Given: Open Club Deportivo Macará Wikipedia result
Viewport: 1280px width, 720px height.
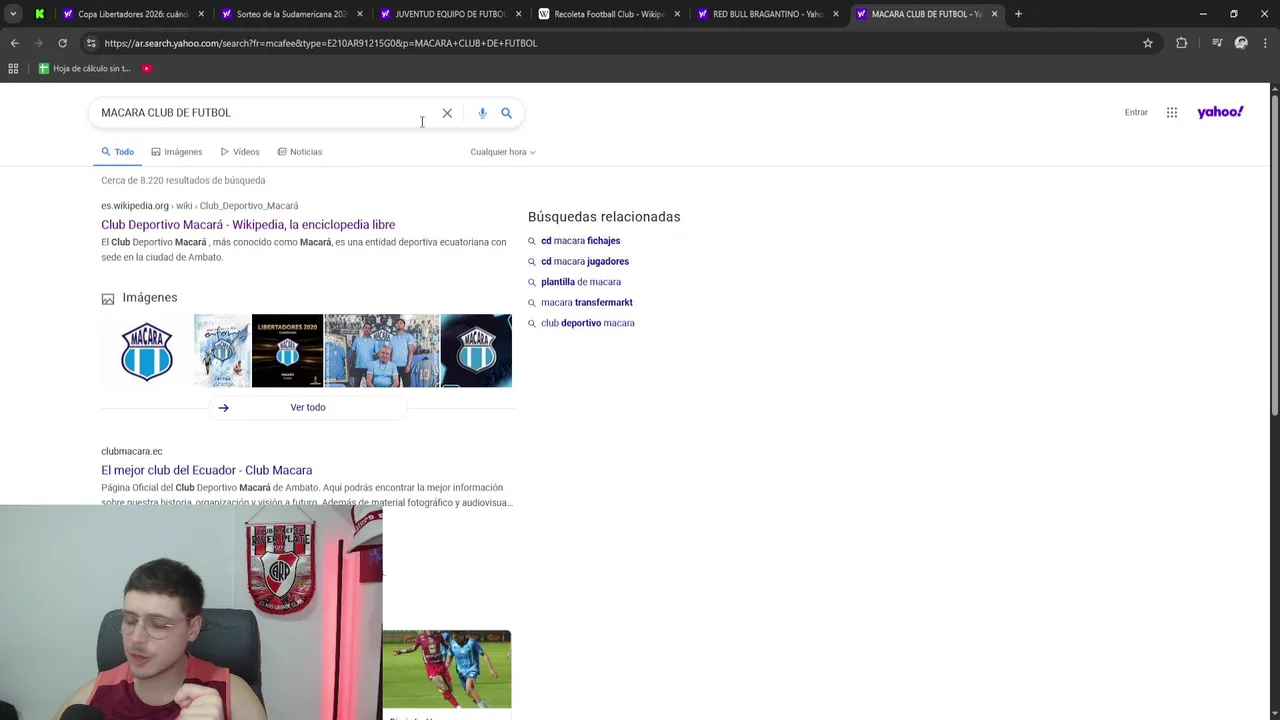Looking at the screenshot, I should point(248,225).
